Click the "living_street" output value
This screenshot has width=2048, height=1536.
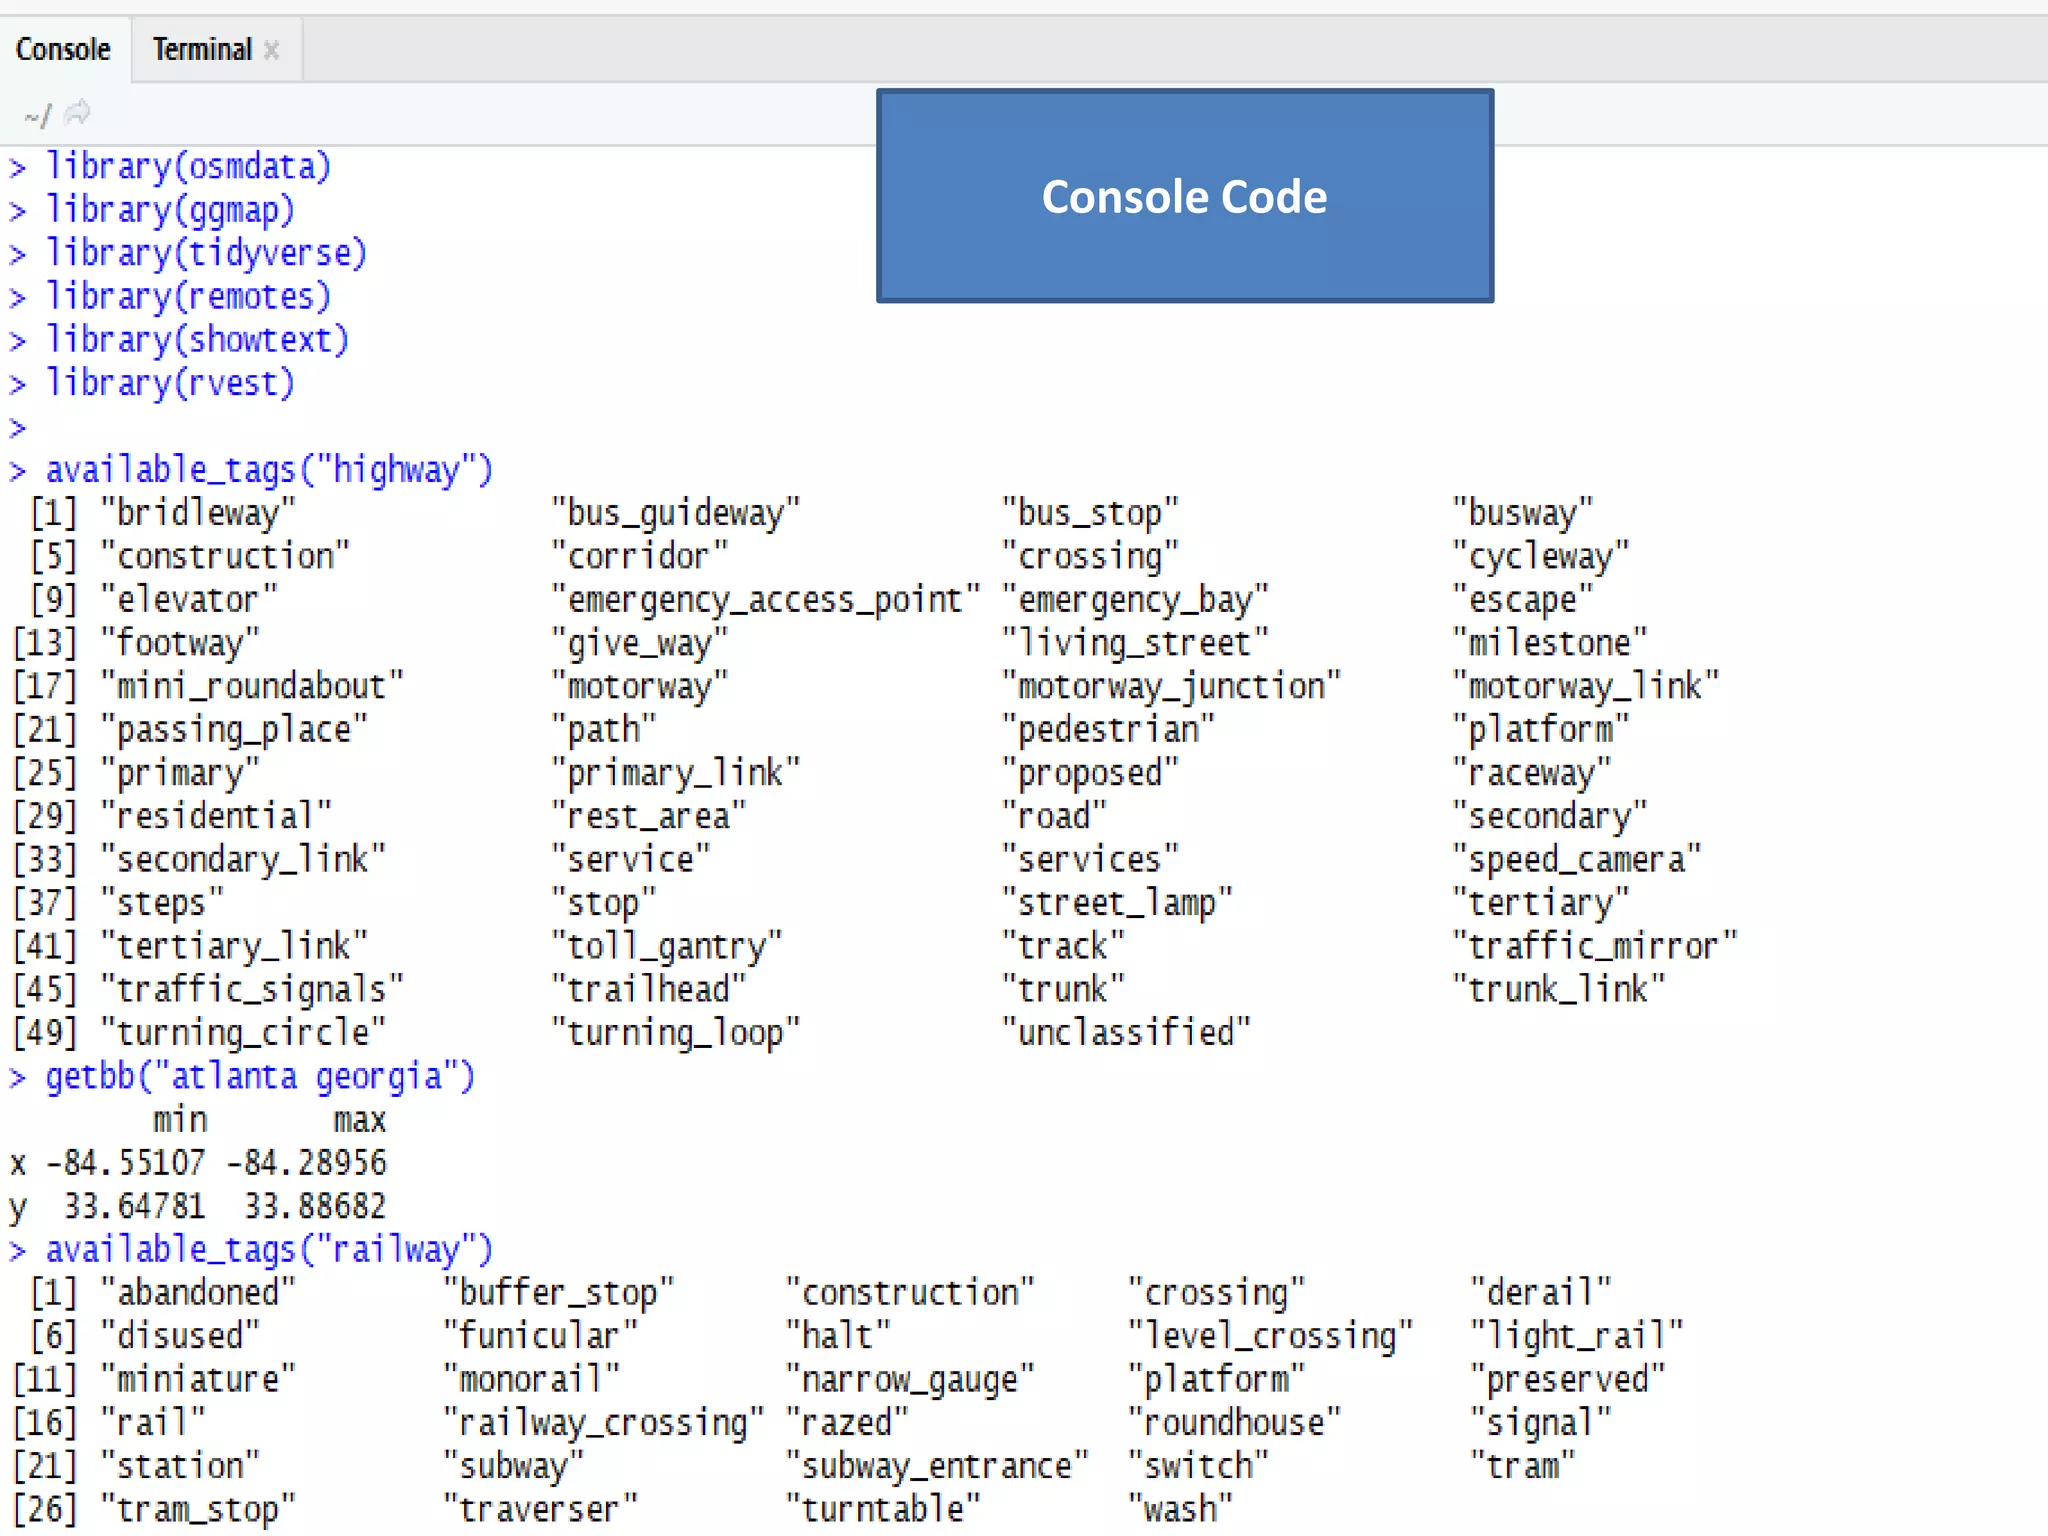(x=1136, y=643)
